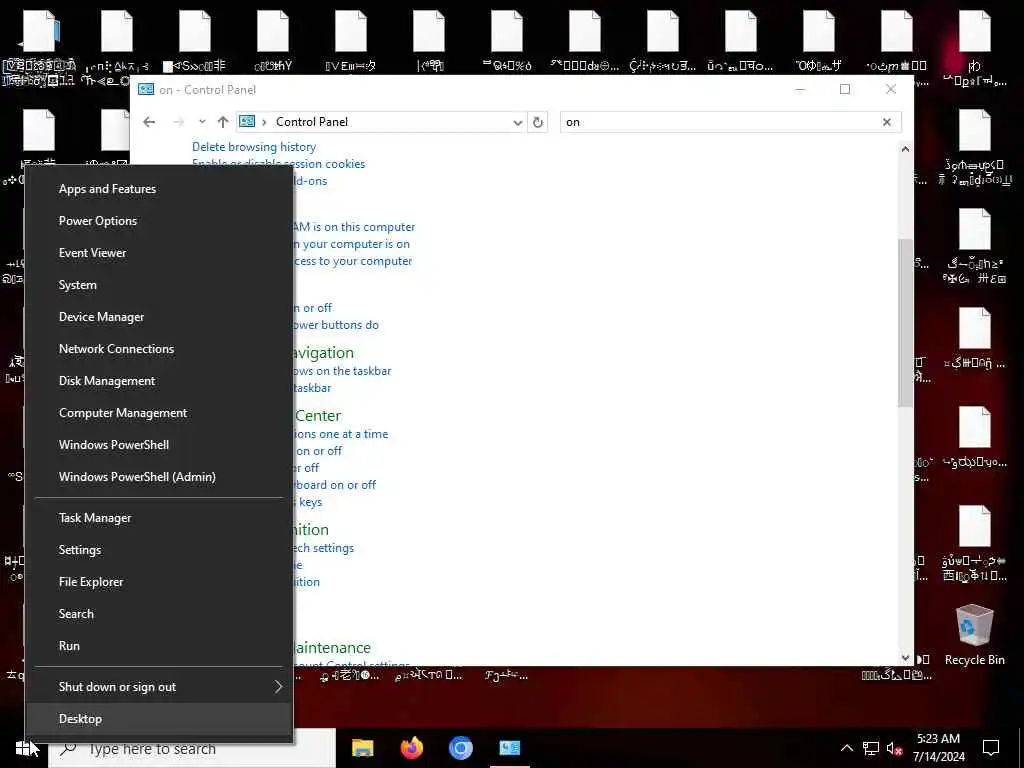This screenshot has width=1024, height=768.
Task: Select Disk Management entry
Action: point(159,381)
